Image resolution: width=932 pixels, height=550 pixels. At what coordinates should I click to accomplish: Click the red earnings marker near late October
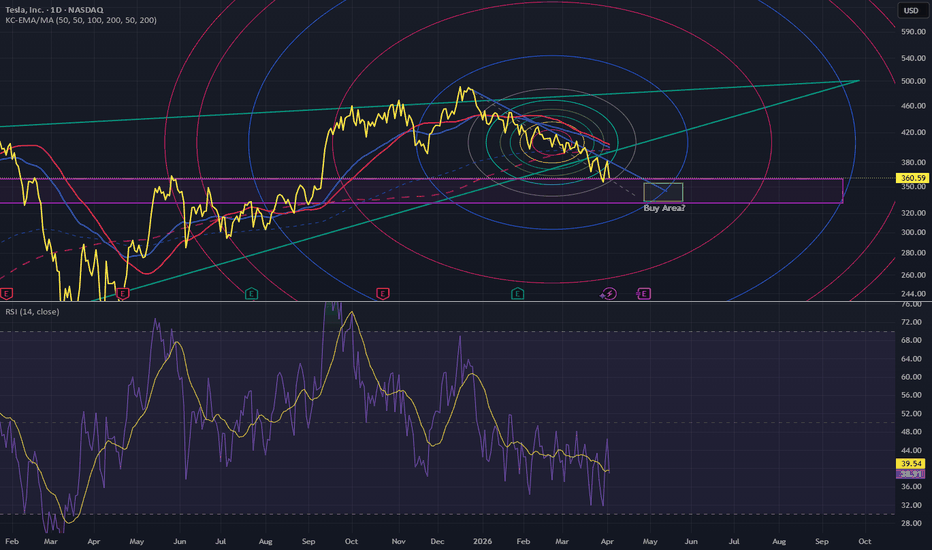point(383,294)
